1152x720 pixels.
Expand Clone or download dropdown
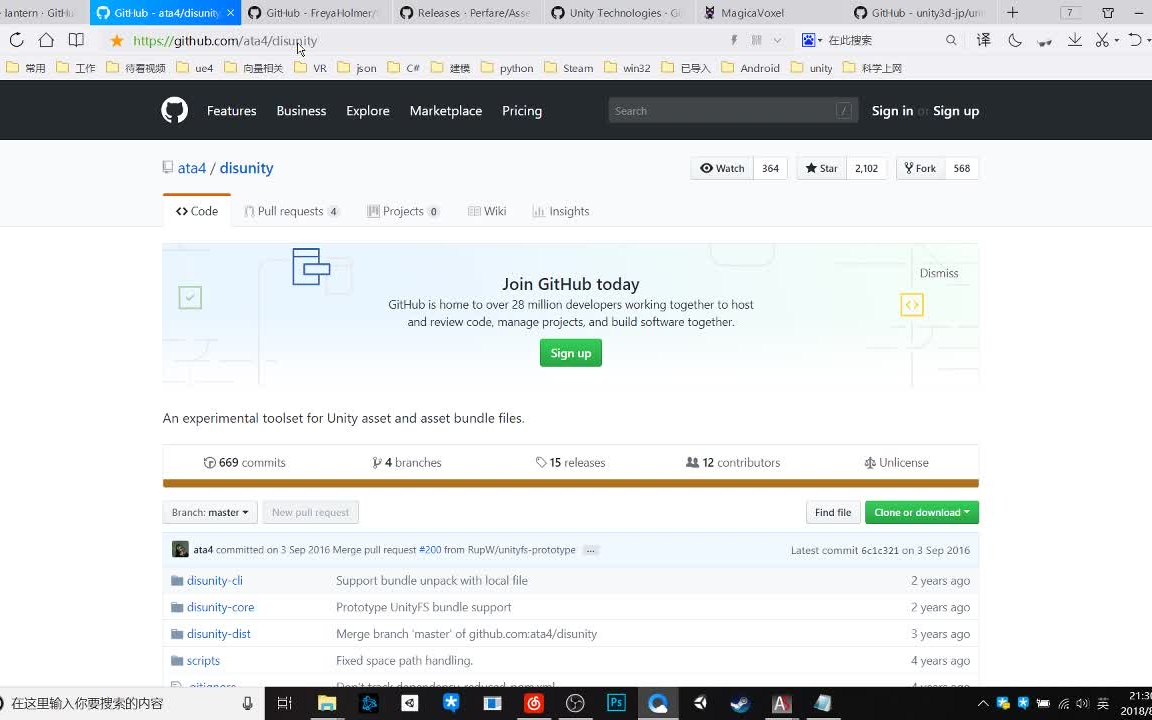tap(921, 512)
